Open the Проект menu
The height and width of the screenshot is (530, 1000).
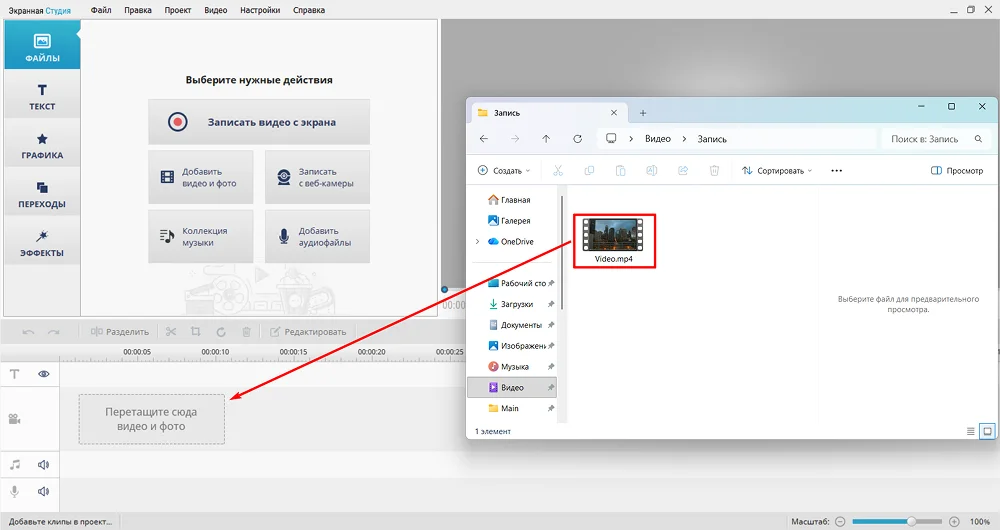coord(177,10)
